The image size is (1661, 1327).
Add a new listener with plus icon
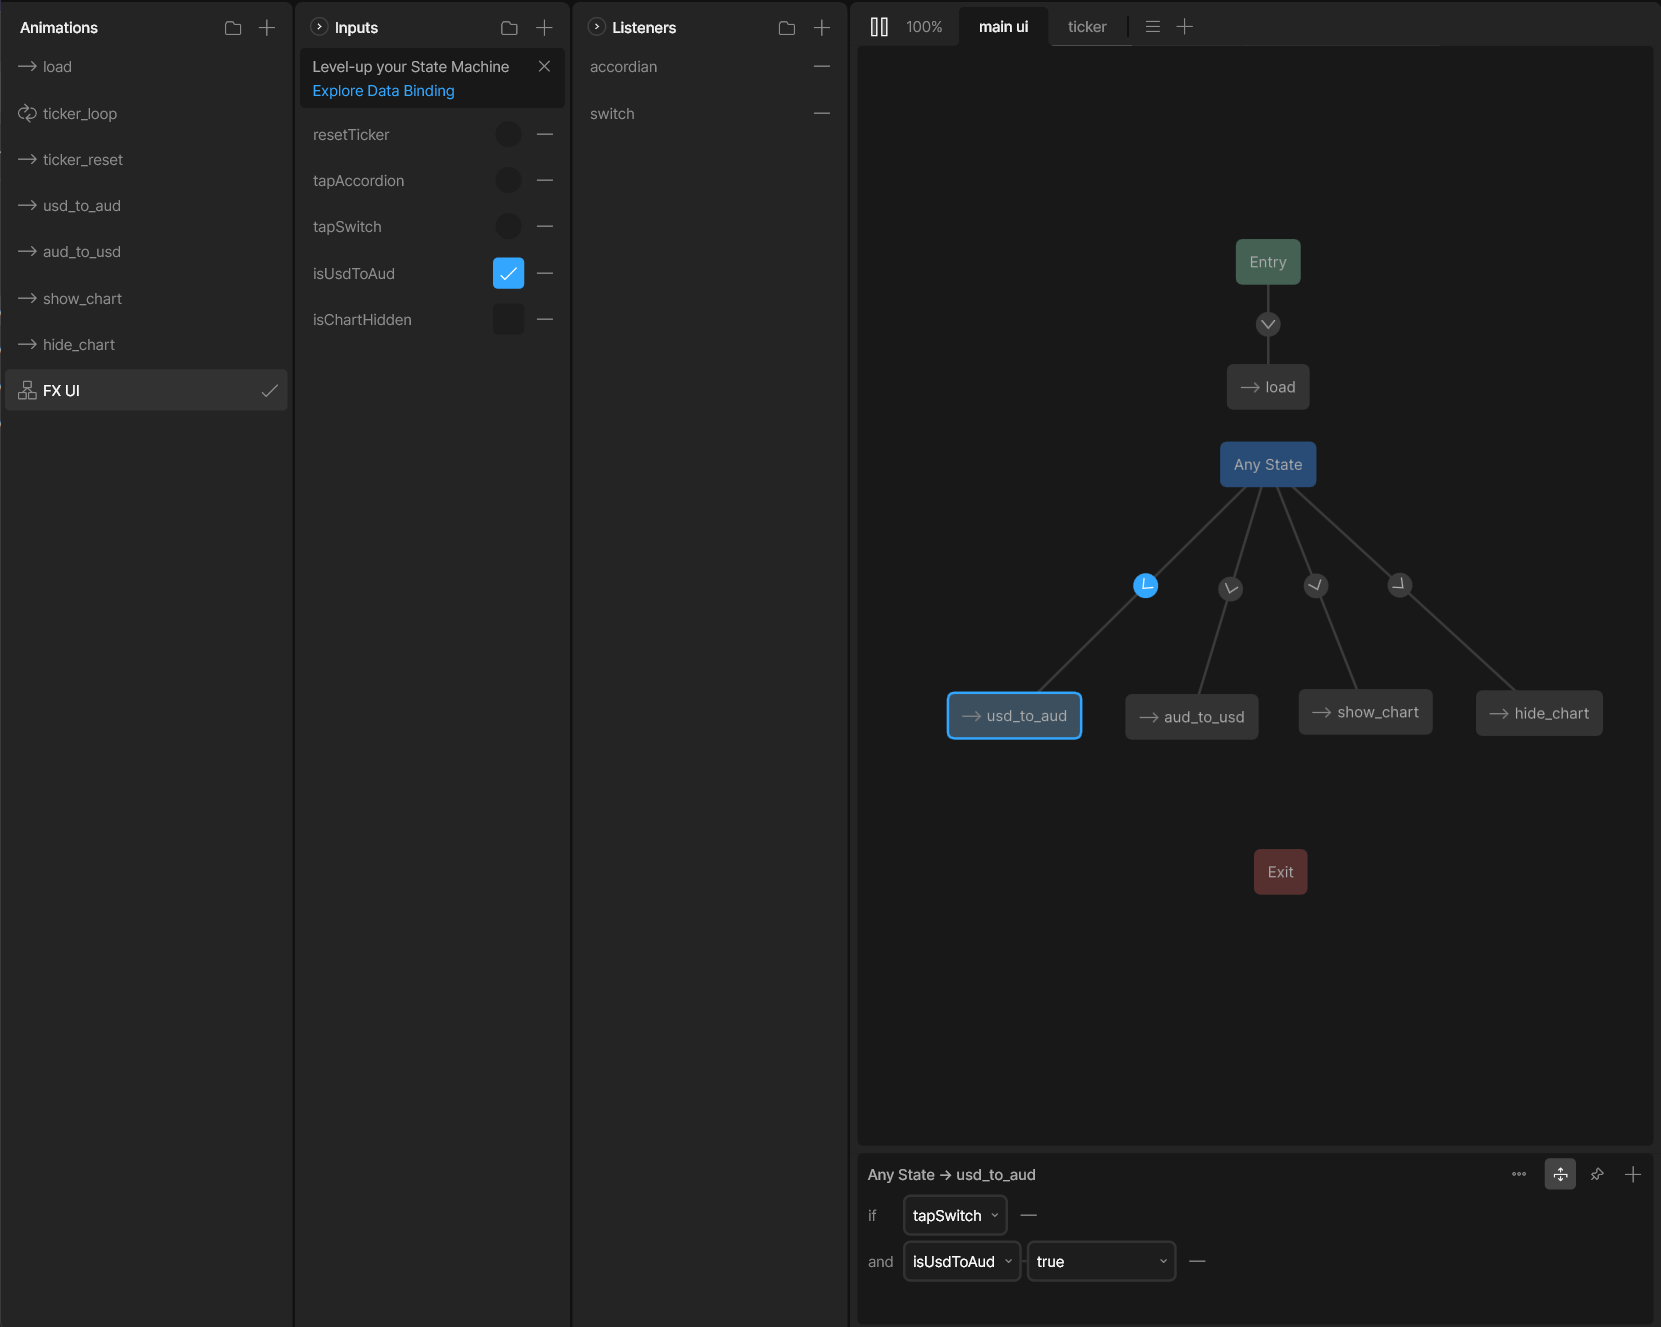tap(822, 28)
